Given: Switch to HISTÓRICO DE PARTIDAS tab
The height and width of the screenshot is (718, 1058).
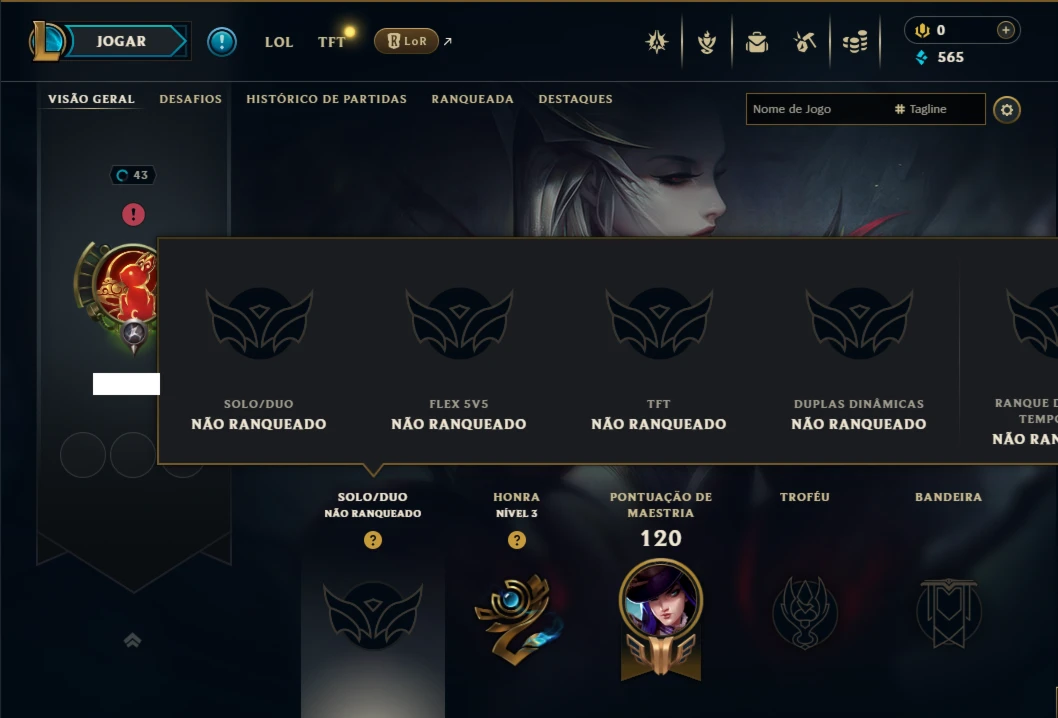Looking at the screenshot, I should tap(327, 99).
